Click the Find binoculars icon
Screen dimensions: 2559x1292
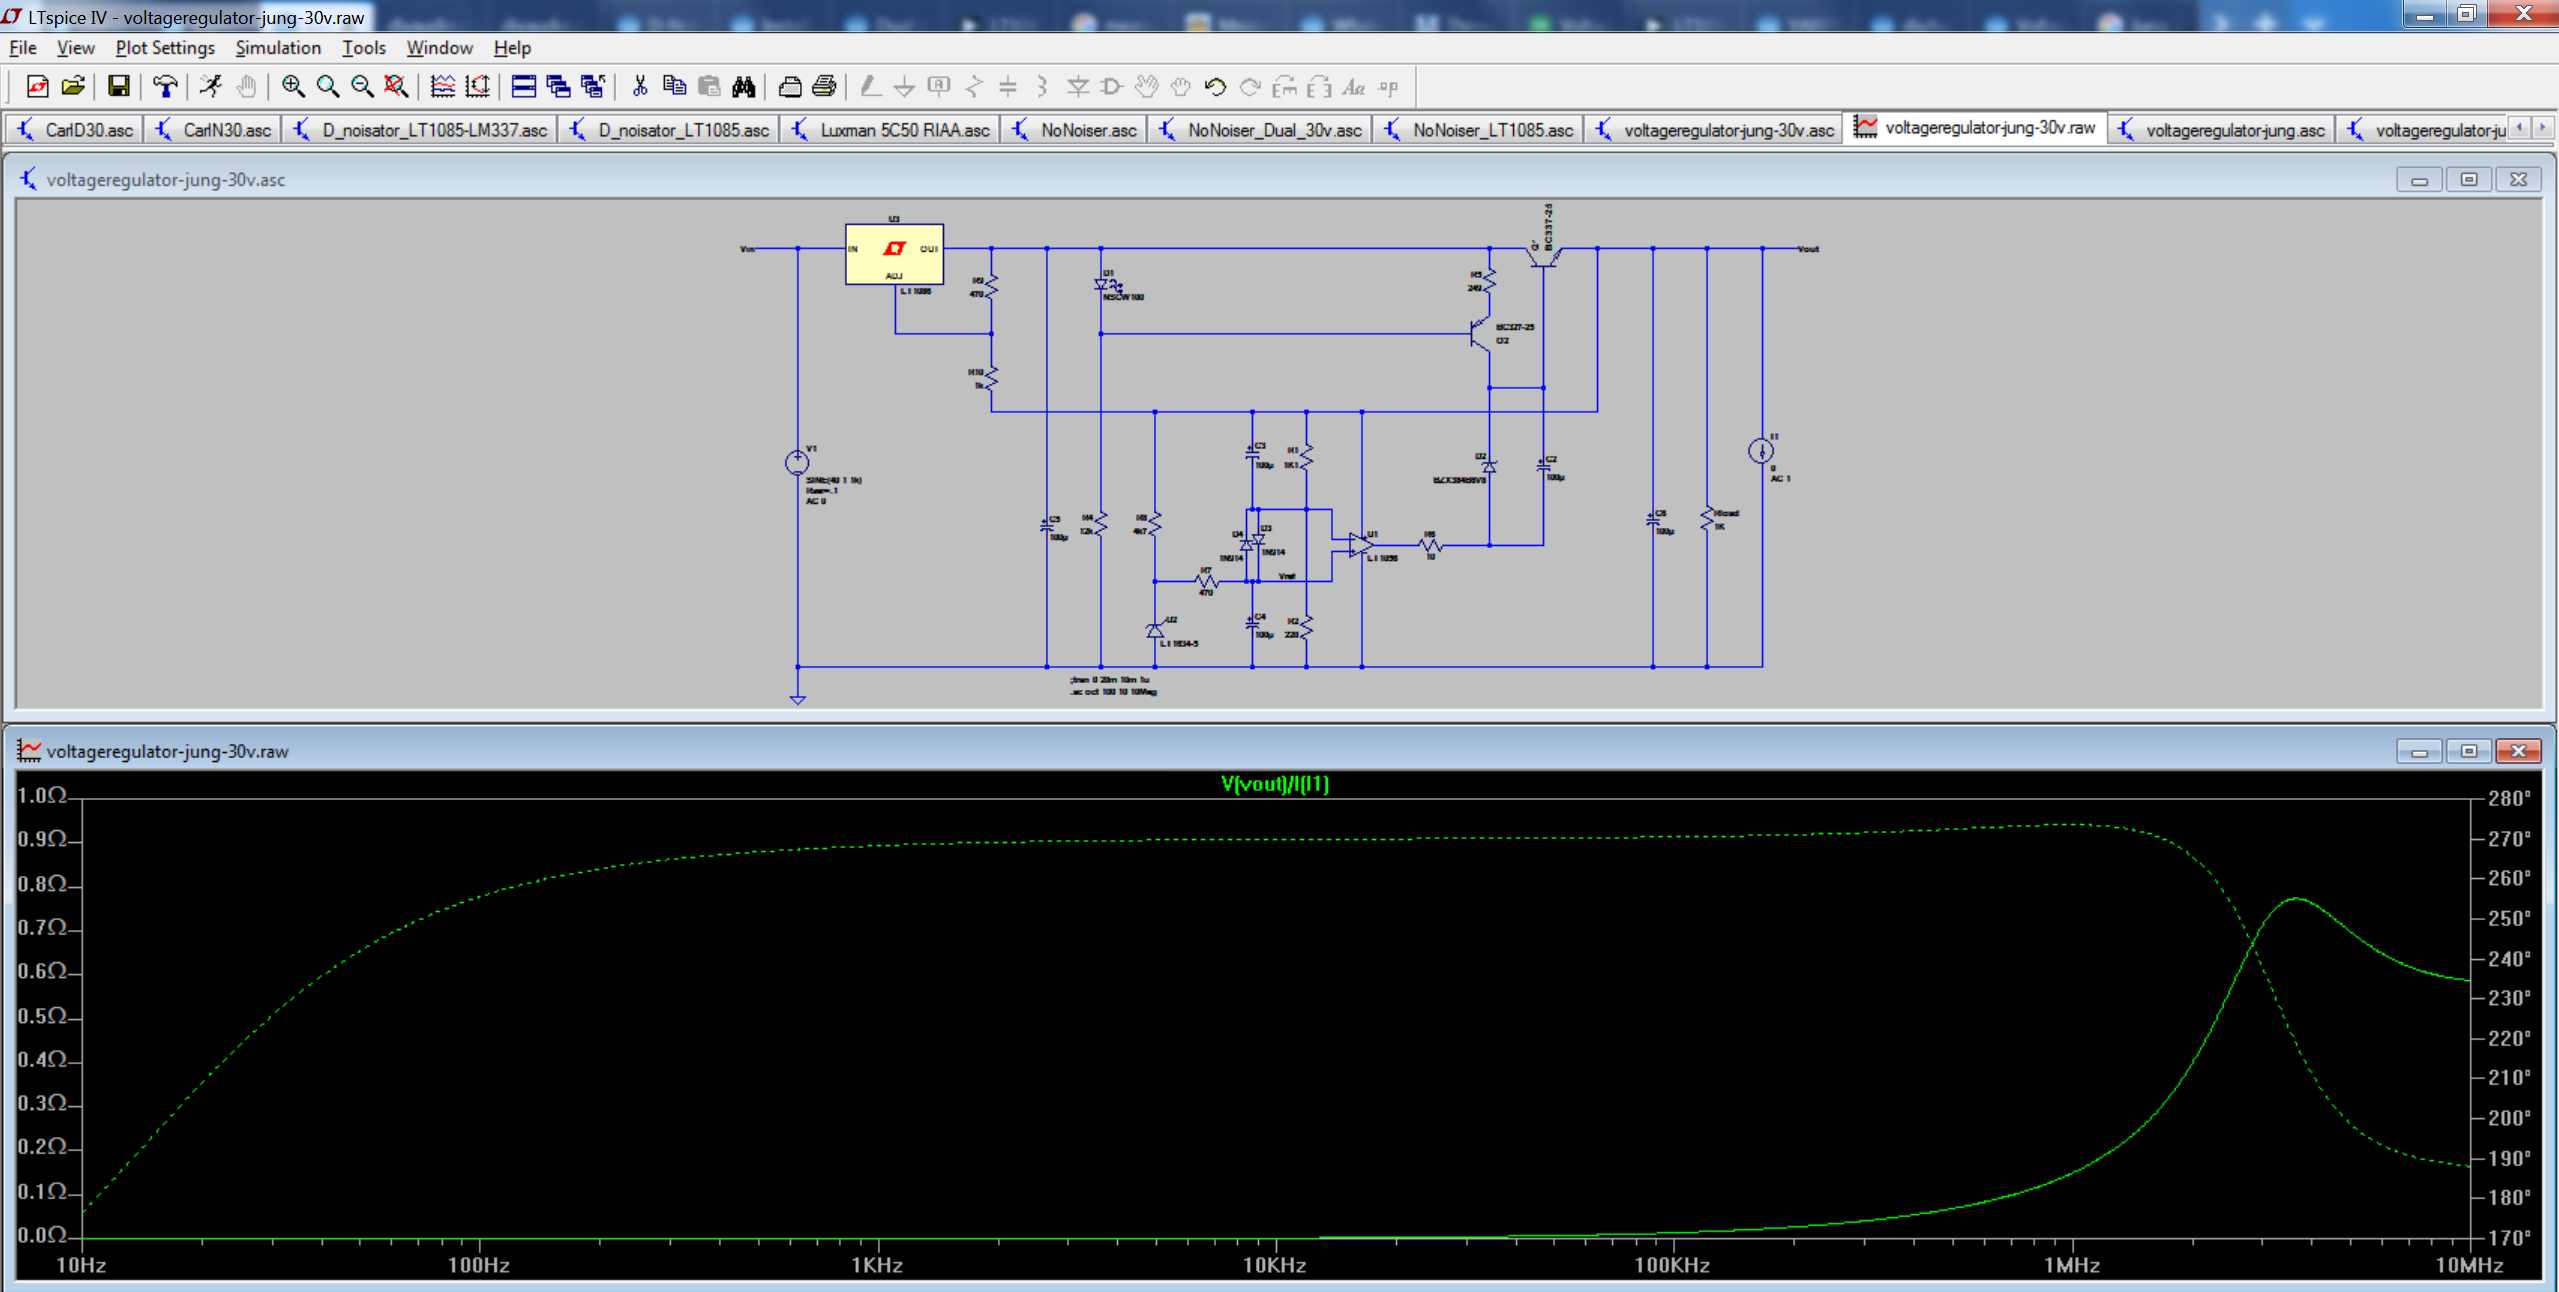744,87
